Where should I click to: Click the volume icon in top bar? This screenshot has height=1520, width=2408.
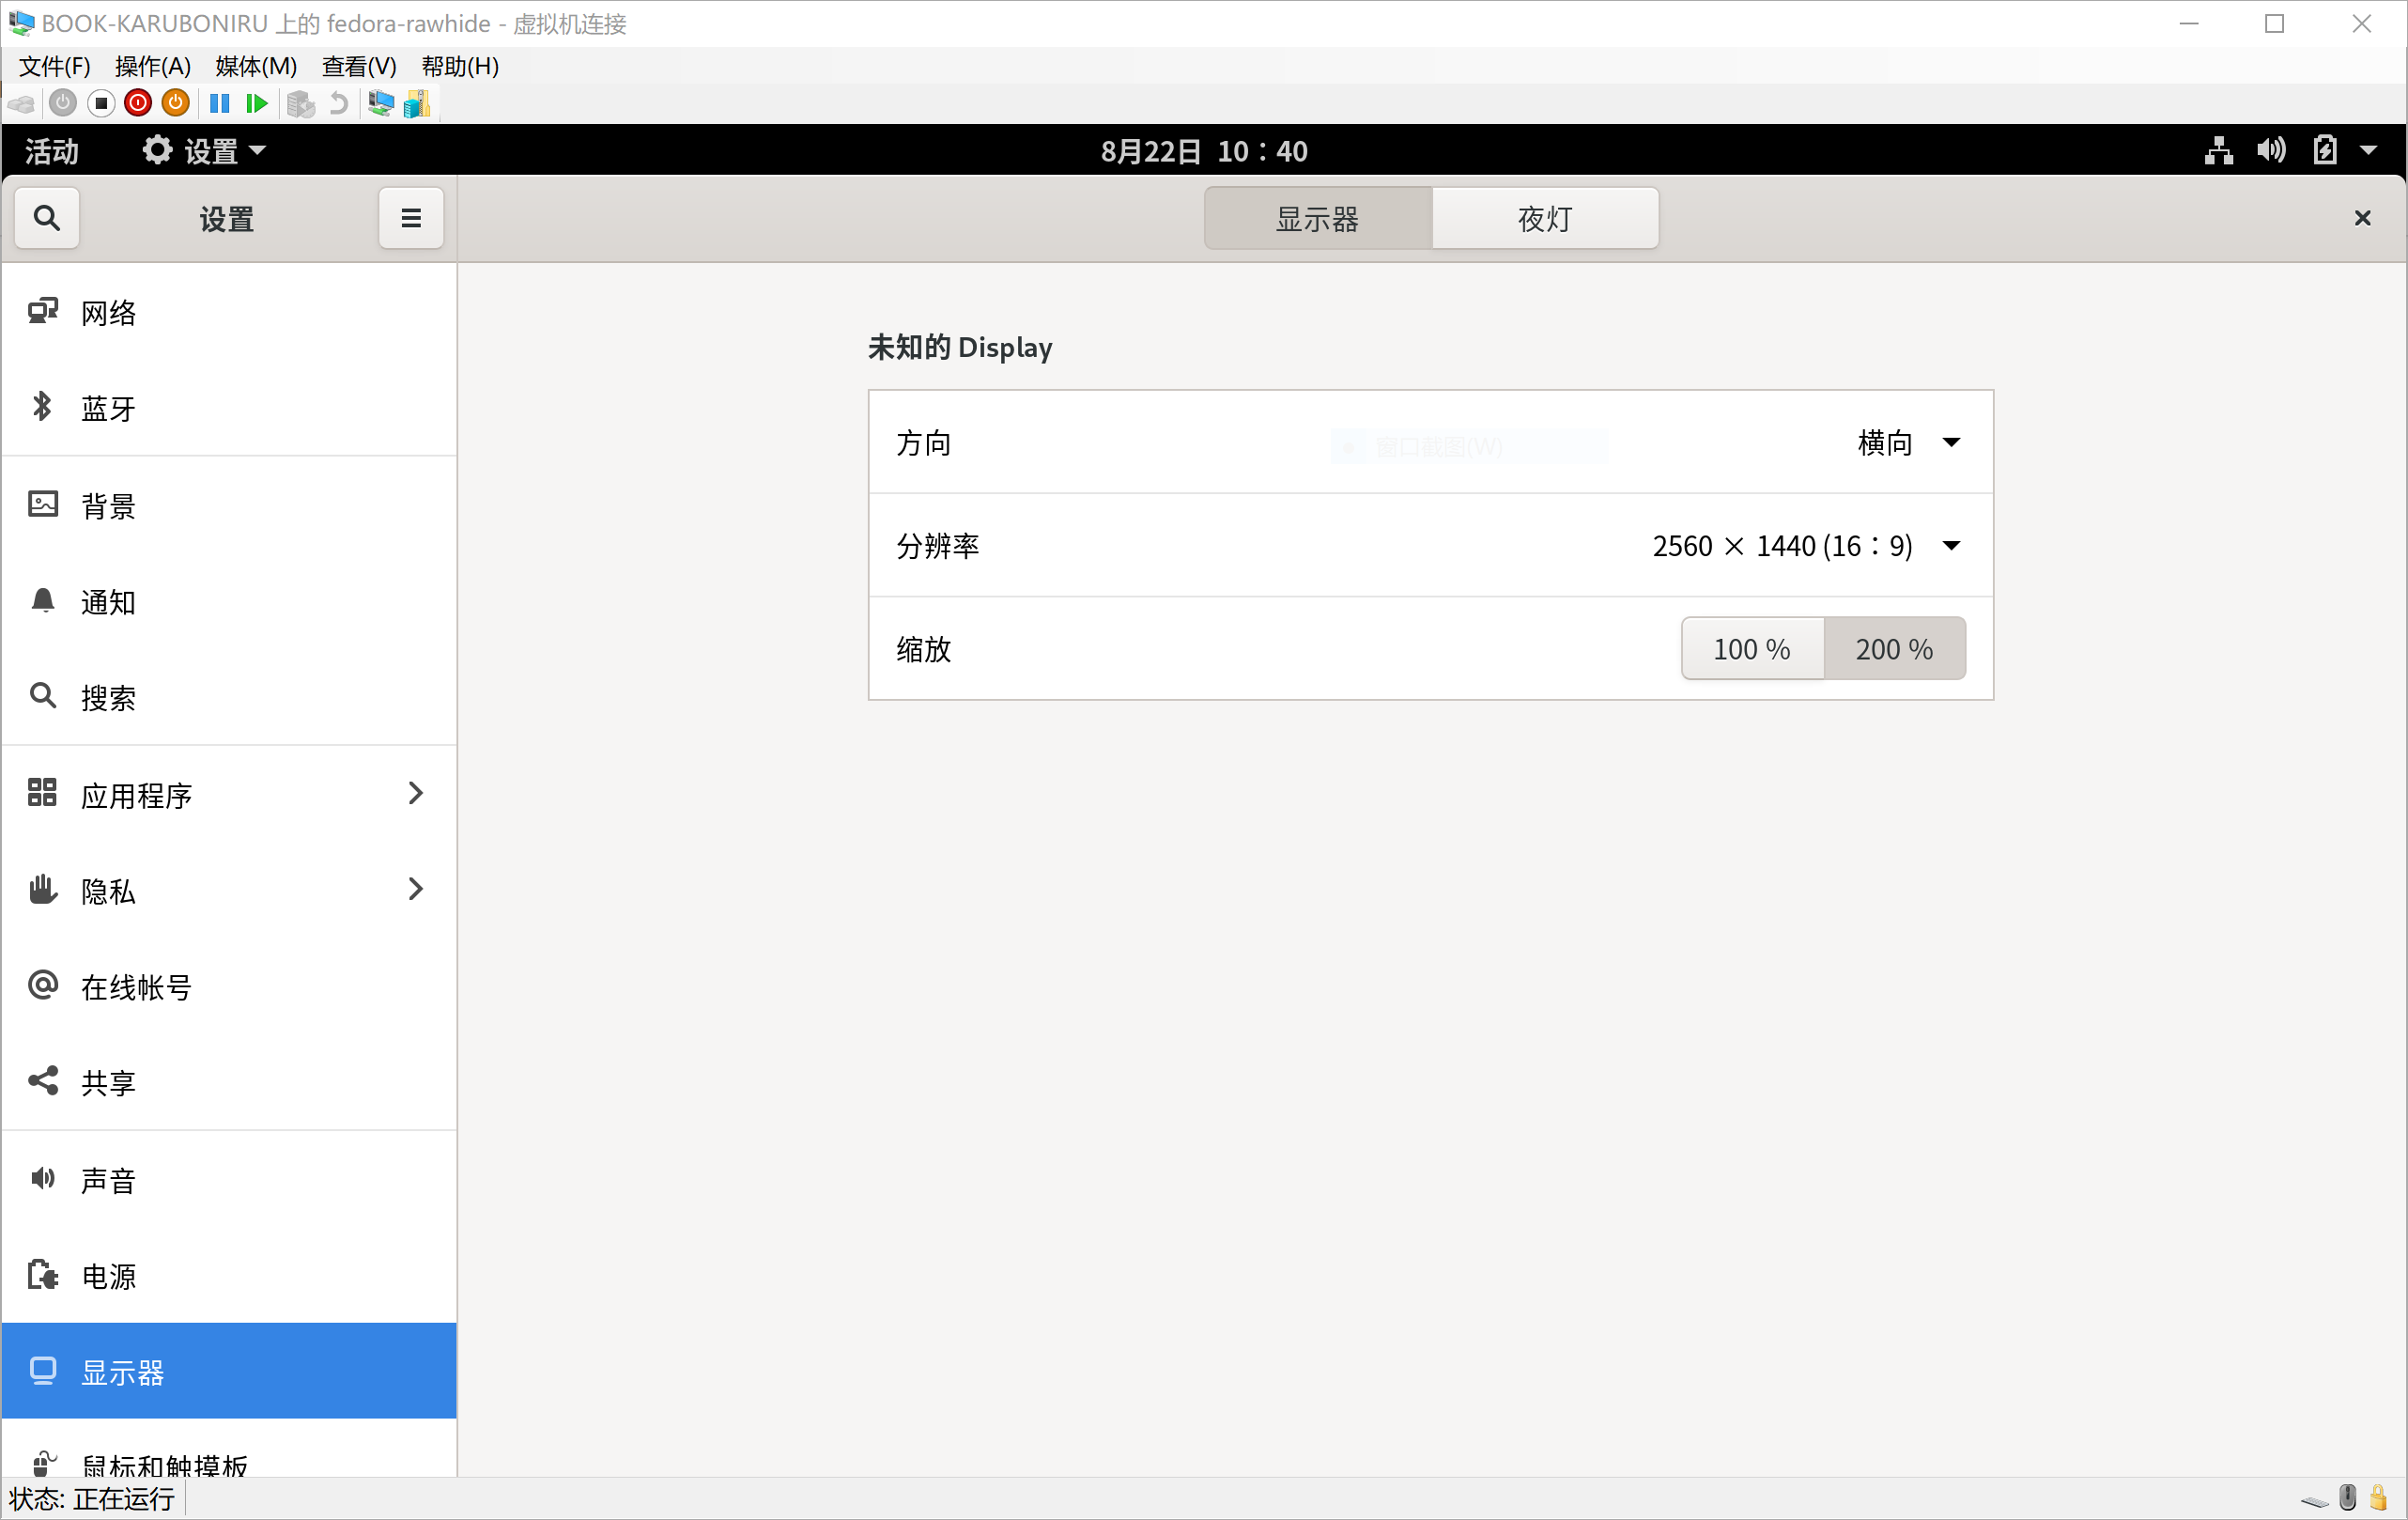(x=2272, y=150)
